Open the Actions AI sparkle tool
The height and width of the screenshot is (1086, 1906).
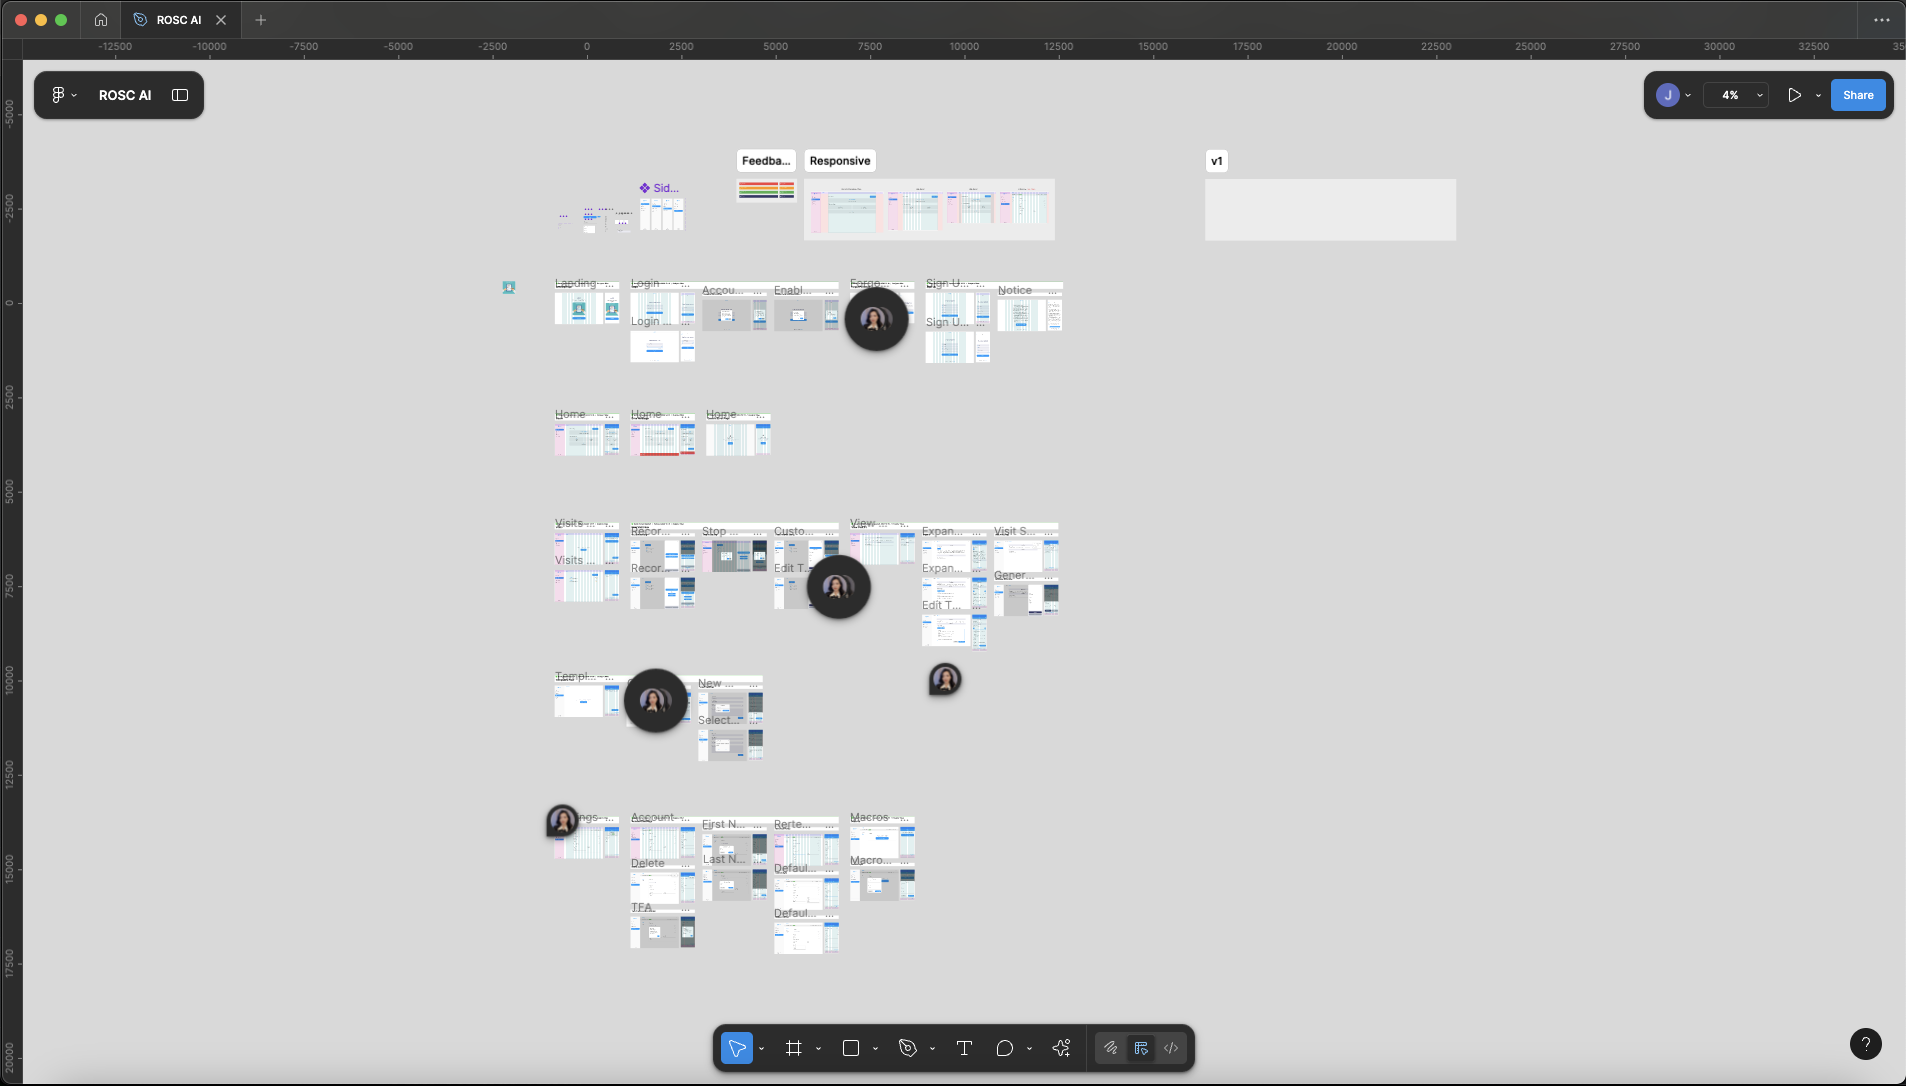coord(1061,1048)
